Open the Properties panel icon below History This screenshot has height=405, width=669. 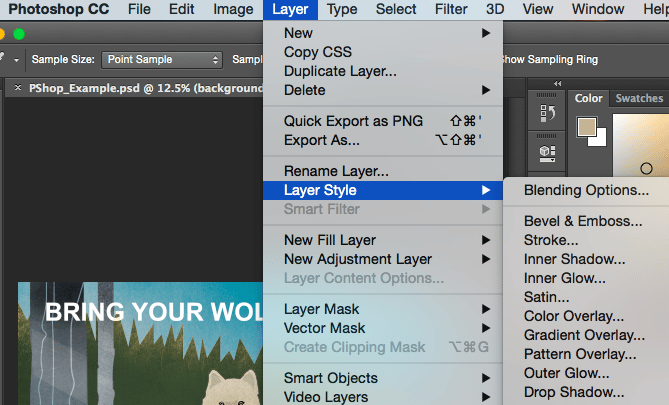(x=547, y=153)
